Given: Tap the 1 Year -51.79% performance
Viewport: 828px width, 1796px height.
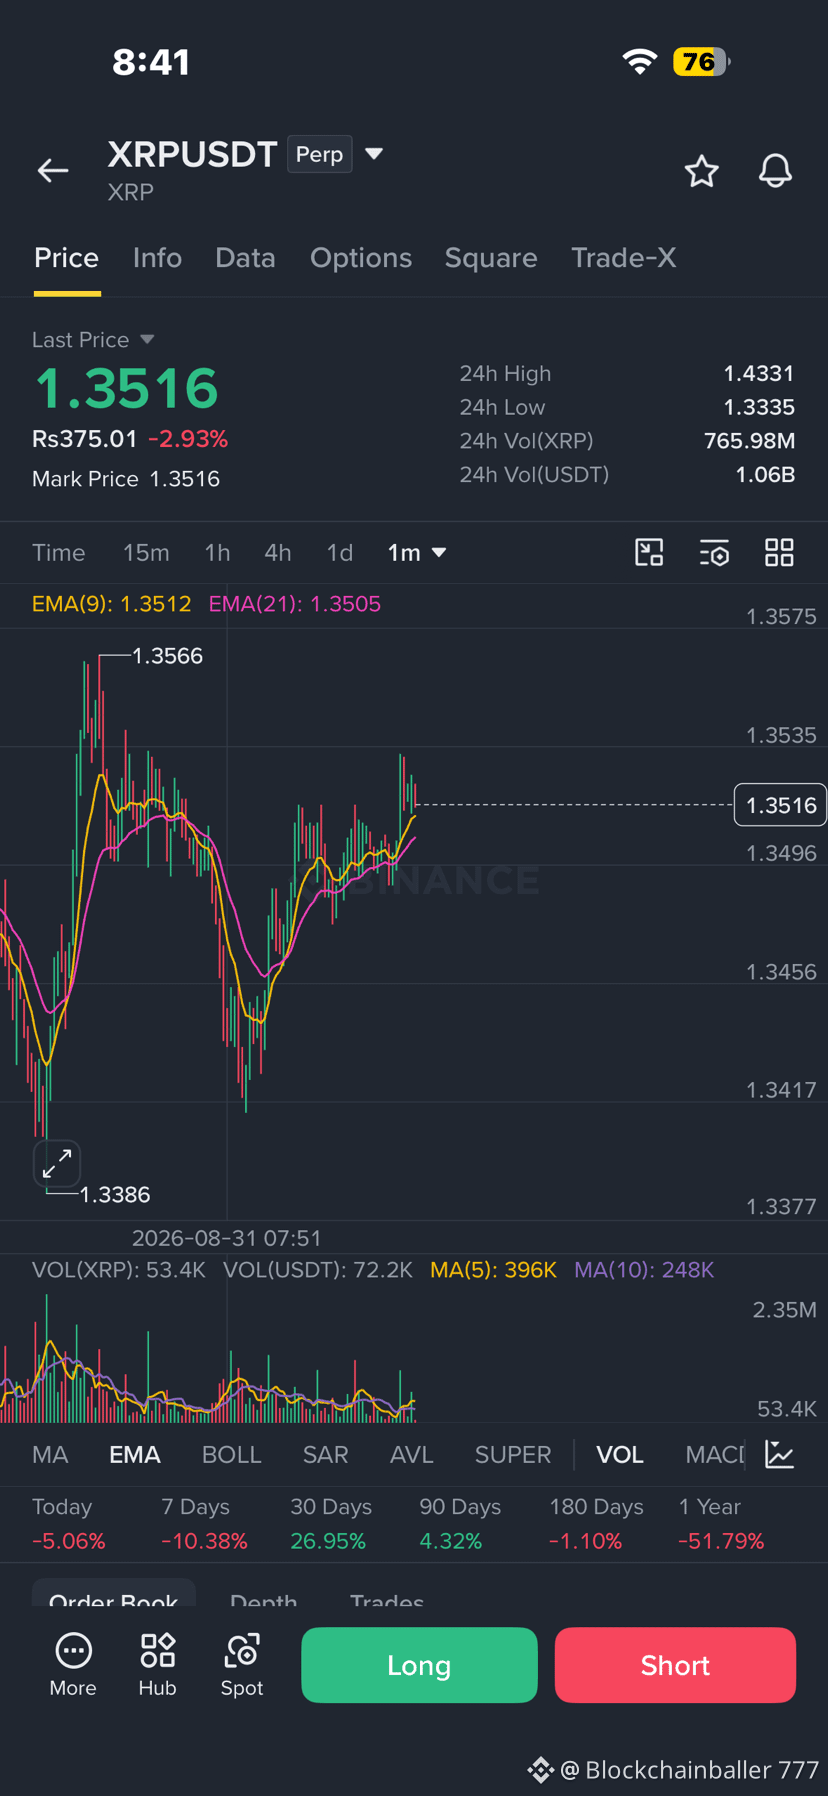Looking at the screenshot, I should pyautogui.click(x=721, y=1524).
